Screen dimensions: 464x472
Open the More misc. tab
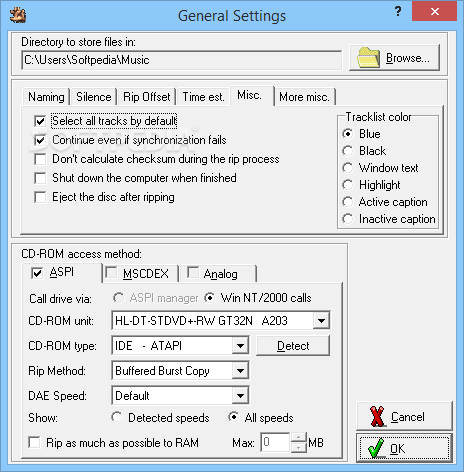pyautogui.click(x=305, y=97)
